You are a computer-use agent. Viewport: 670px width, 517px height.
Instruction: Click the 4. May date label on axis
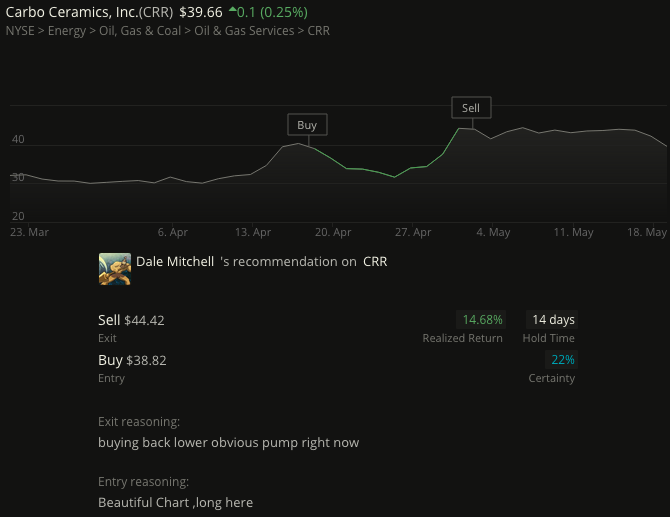[493, 232]
